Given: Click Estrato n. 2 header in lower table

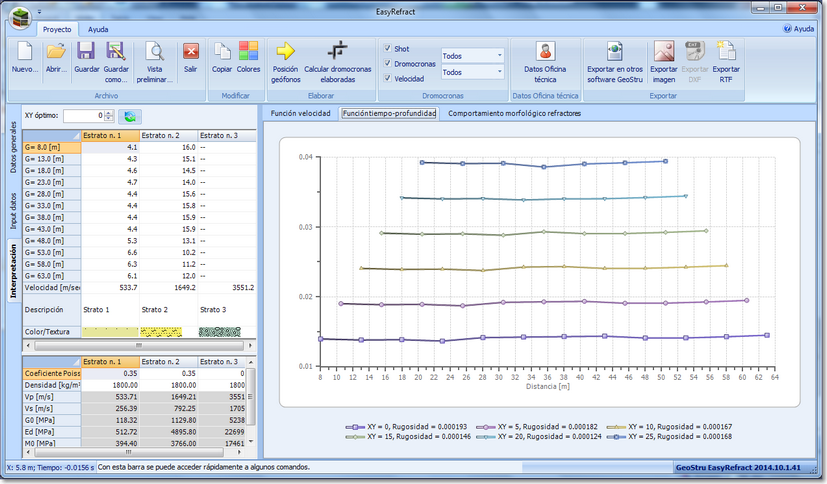Looking at the screenshot, I should [169, 362].
